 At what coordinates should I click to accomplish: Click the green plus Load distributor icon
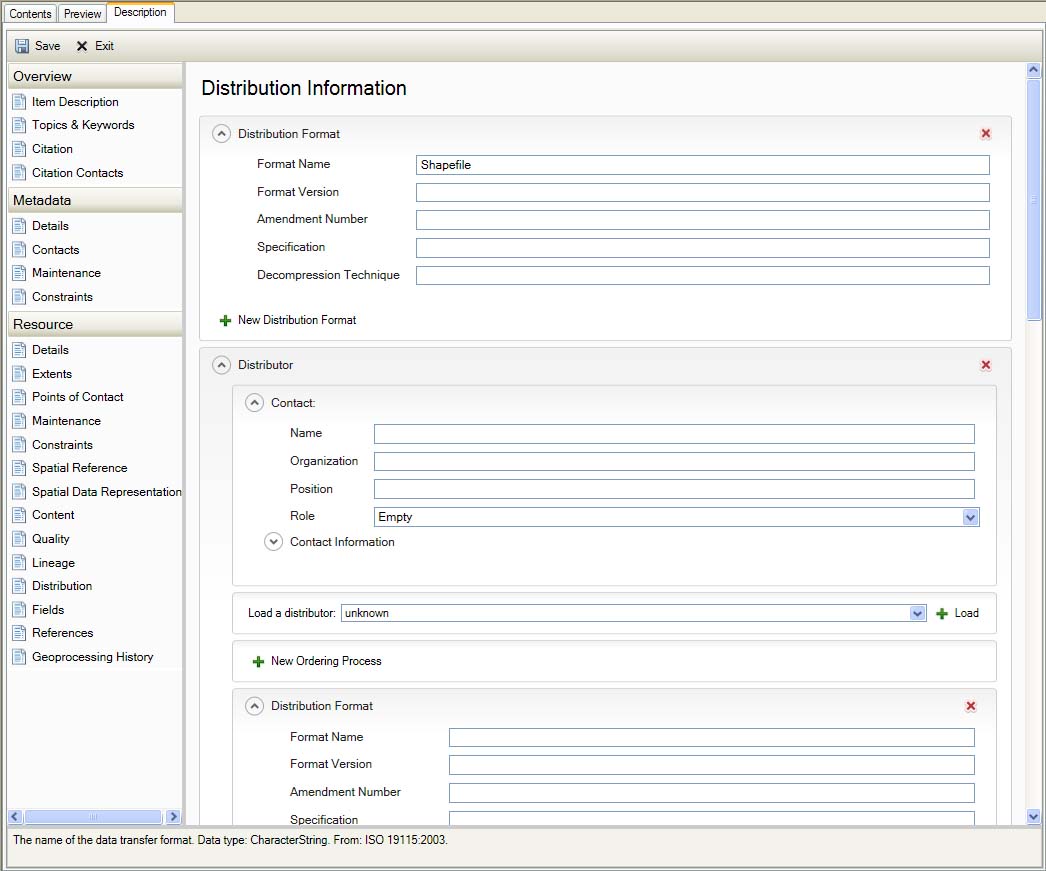pyautogui.click(x=942, y=613)
